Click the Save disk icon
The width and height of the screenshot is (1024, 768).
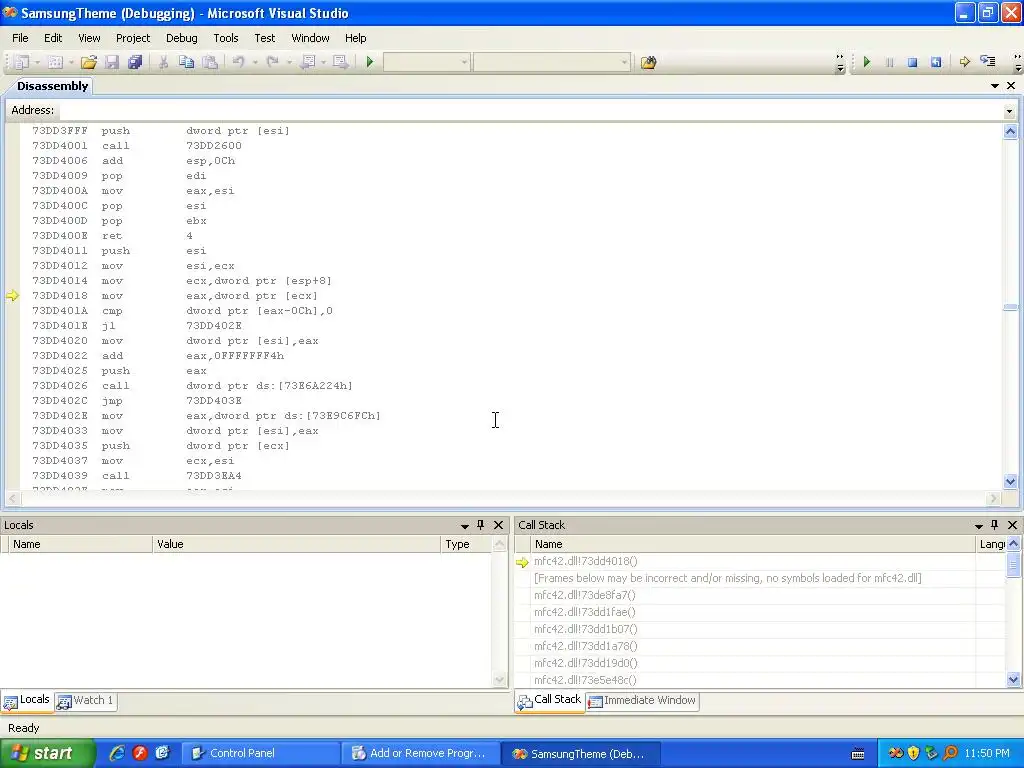coord(112,62)
